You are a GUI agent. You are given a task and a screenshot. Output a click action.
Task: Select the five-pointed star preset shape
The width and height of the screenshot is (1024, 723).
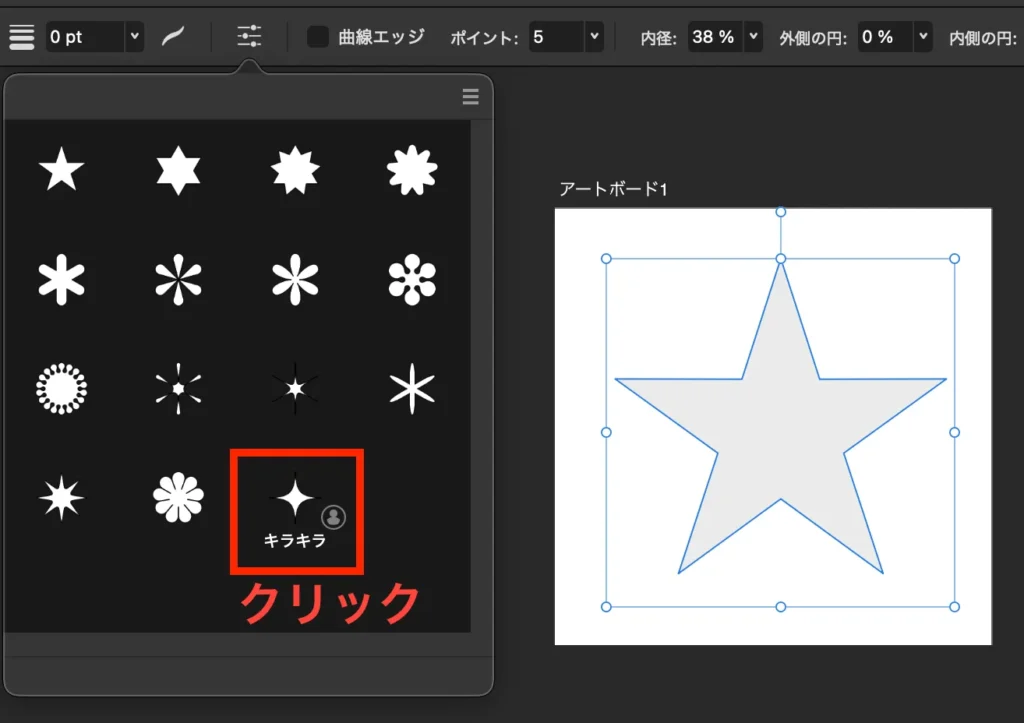[60, 170]
